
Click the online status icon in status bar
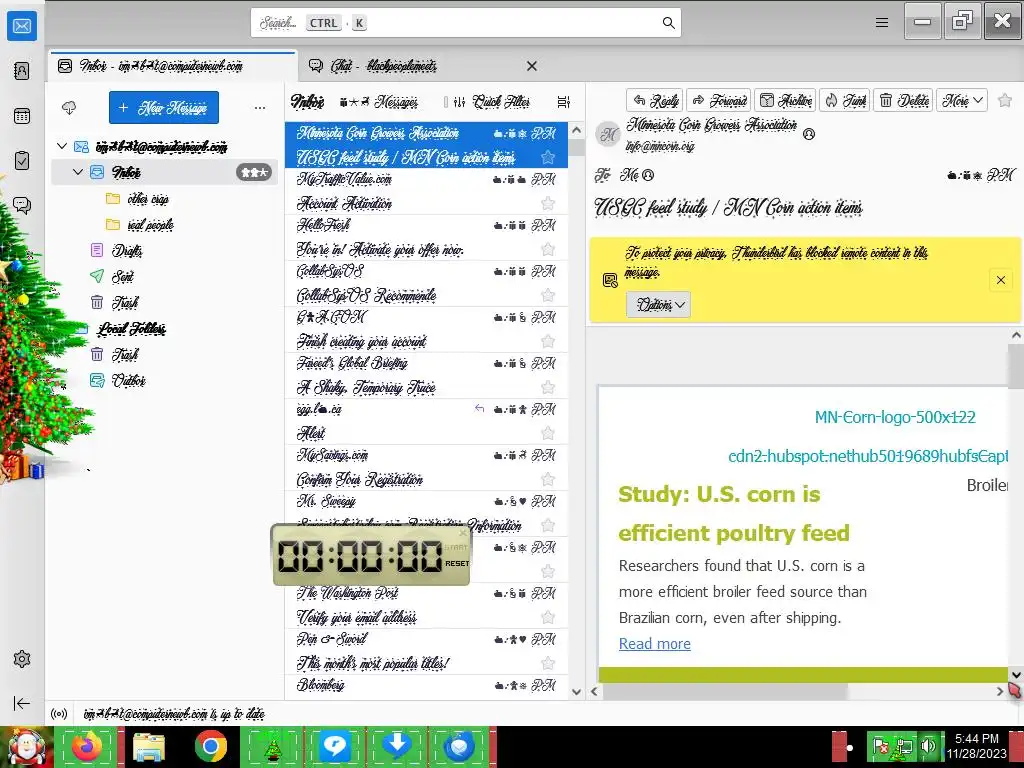pos(59,714)
